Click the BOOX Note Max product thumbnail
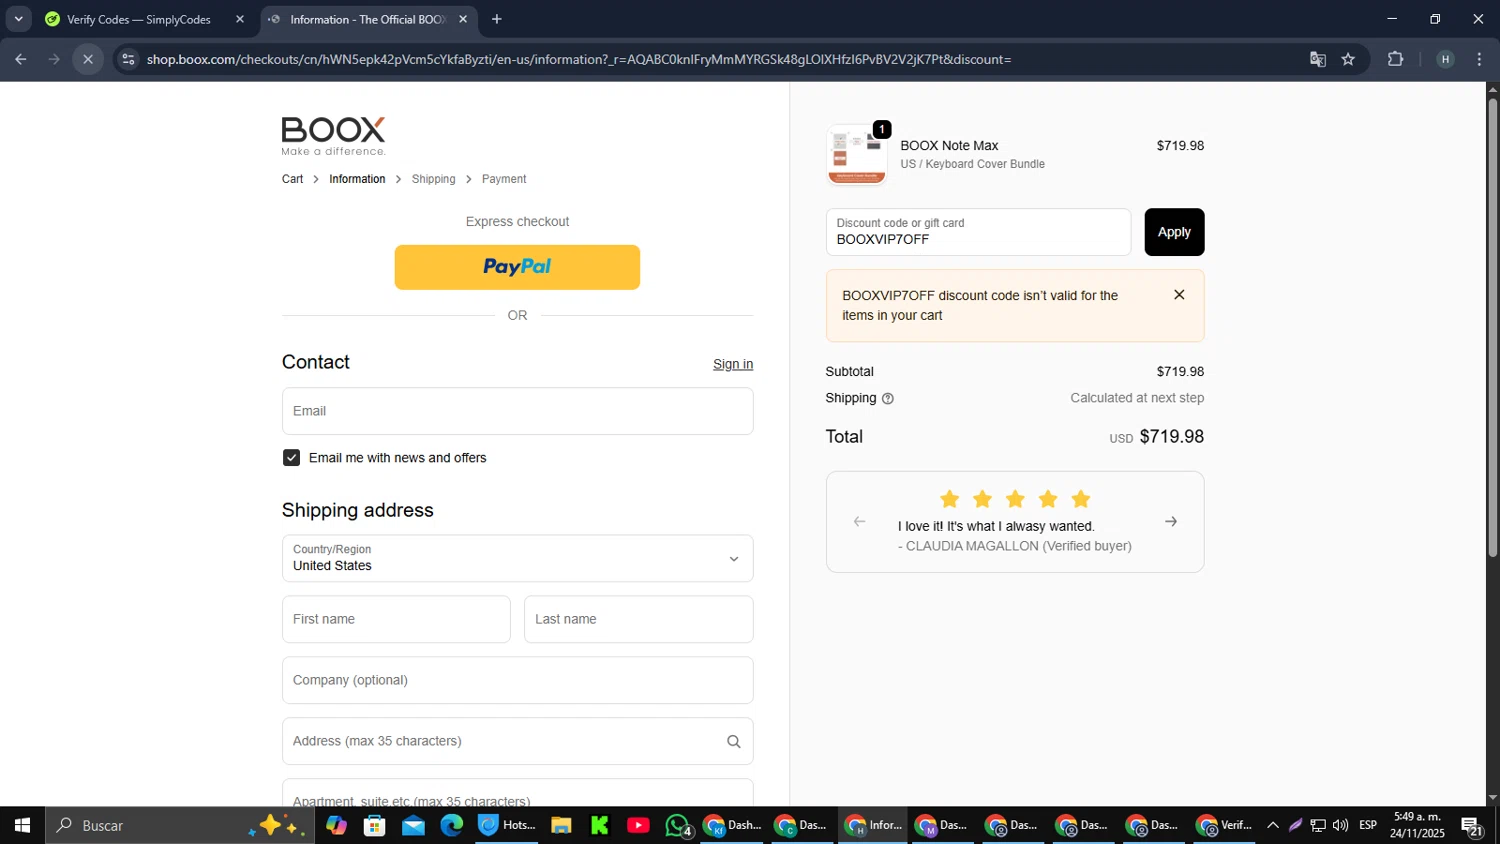Screen dimensions: 1500x844 click(857, 155)
